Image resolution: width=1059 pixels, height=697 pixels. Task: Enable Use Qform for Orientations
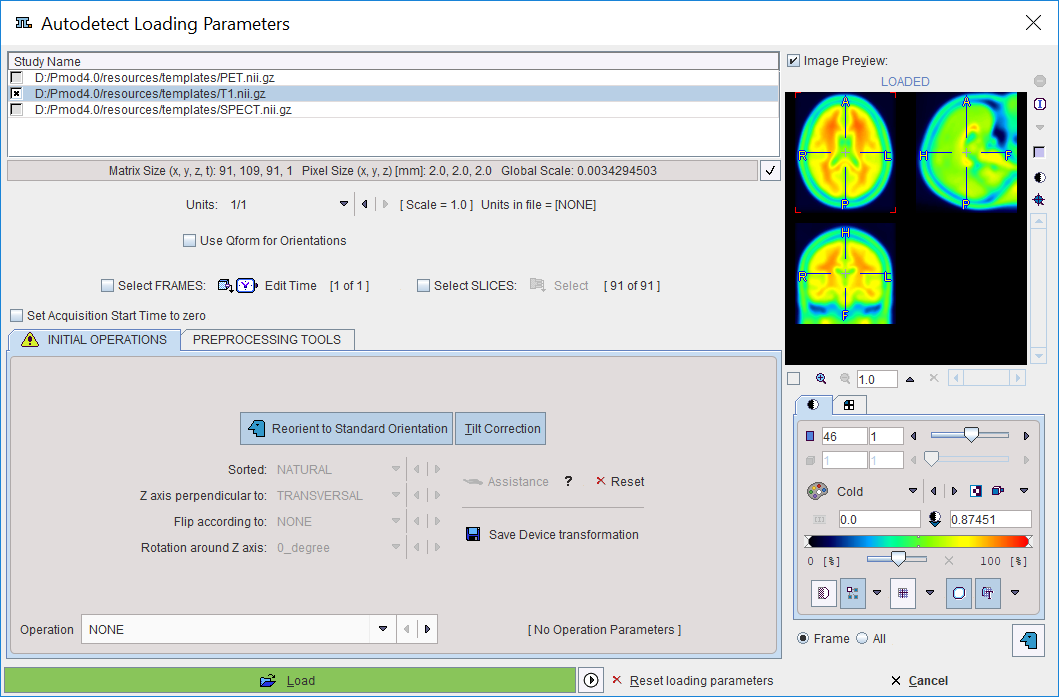click(x=190, y=240)
